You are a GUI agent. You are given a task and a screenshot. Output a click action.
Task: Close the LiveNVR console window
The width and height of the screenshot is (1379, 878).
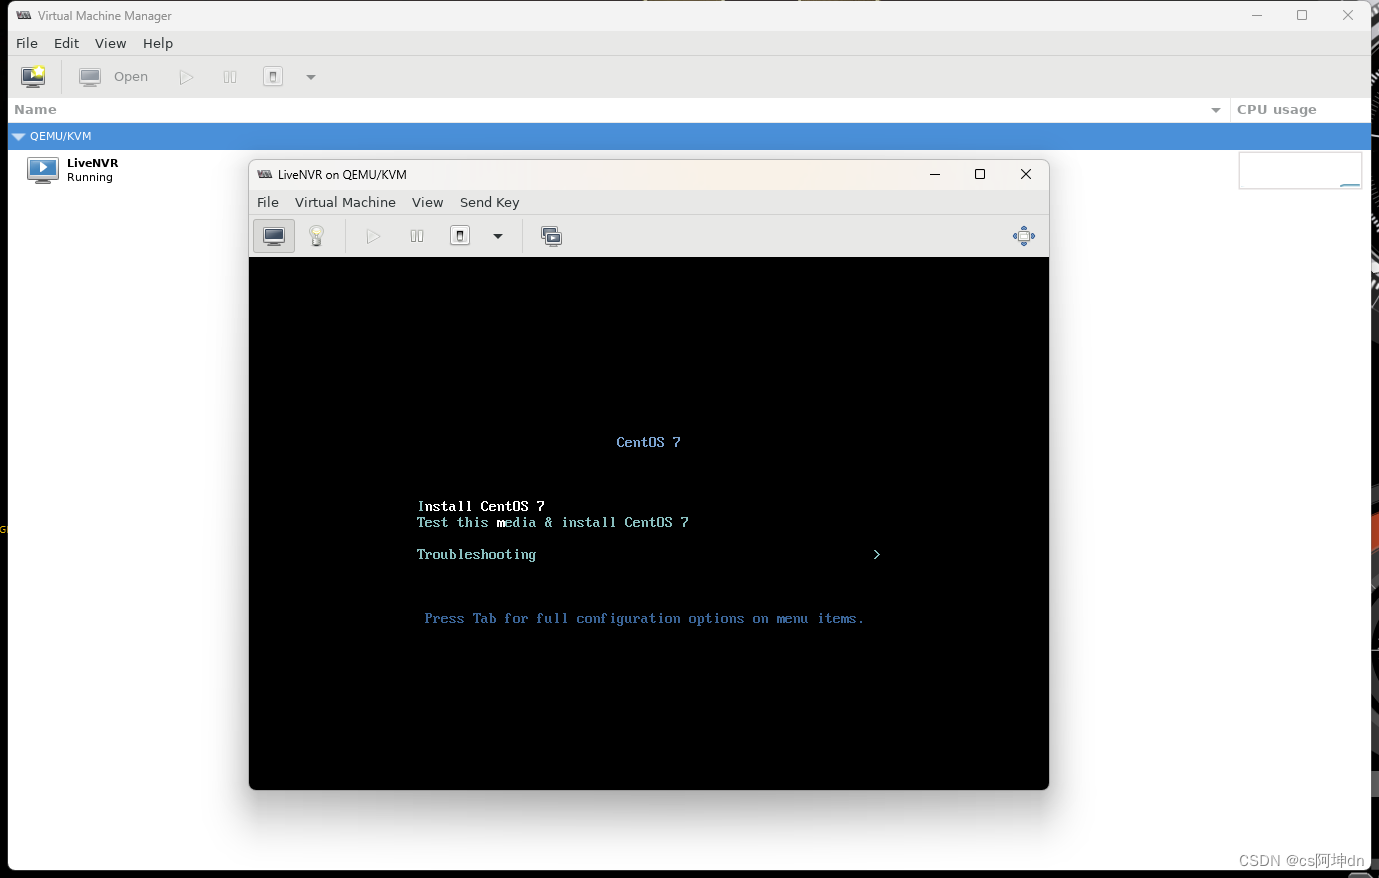(x=1026, y=174)
